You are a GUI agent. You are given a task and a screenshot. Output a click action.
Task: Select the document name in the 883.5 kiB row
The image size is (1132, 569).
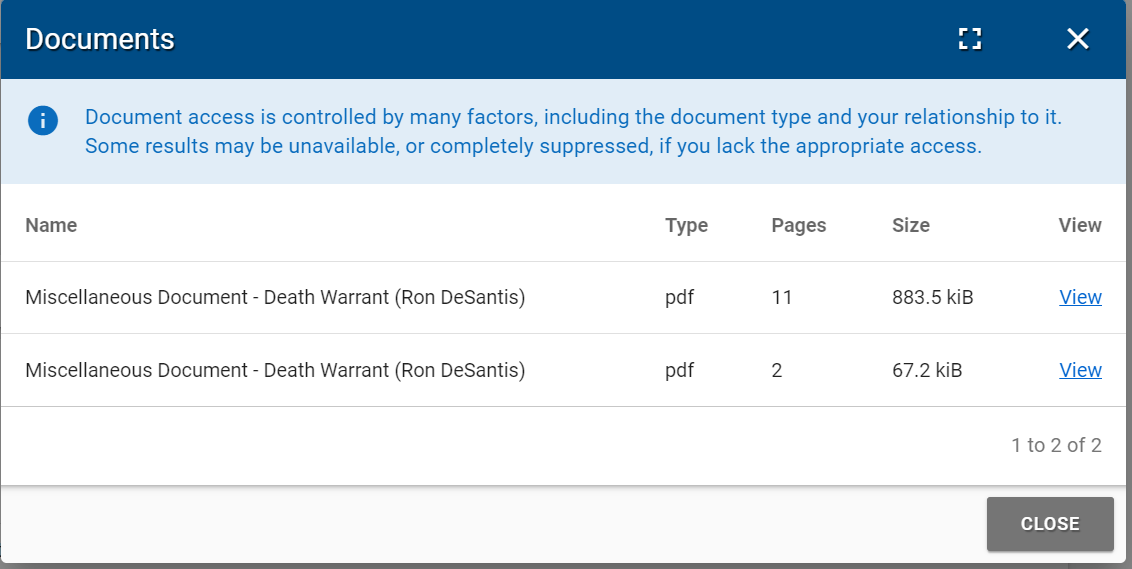pyautogui.click(x=275, y=297)
